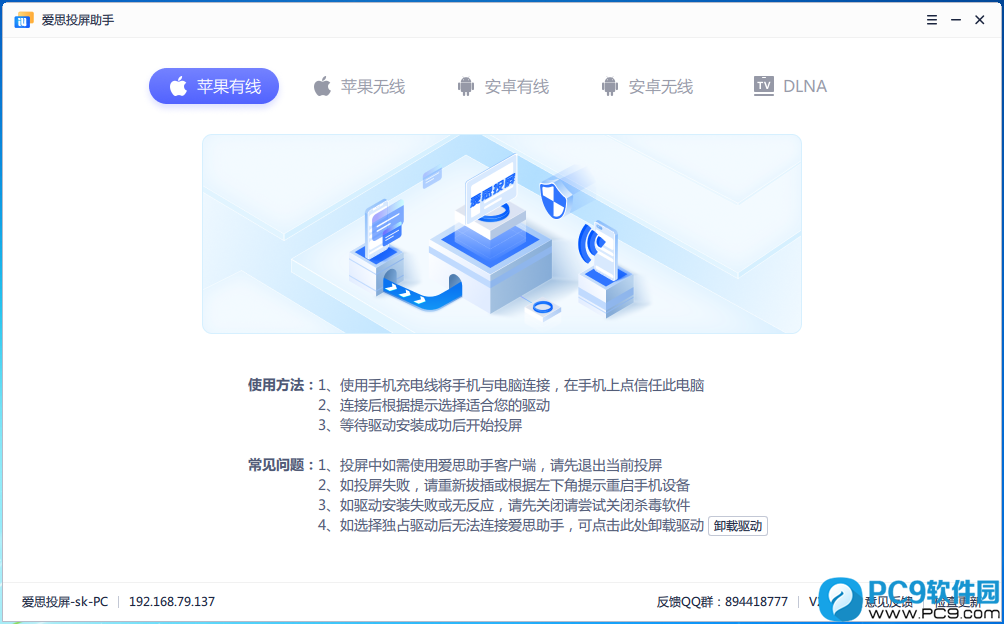Click the central illustration banner

coord(502,234)
